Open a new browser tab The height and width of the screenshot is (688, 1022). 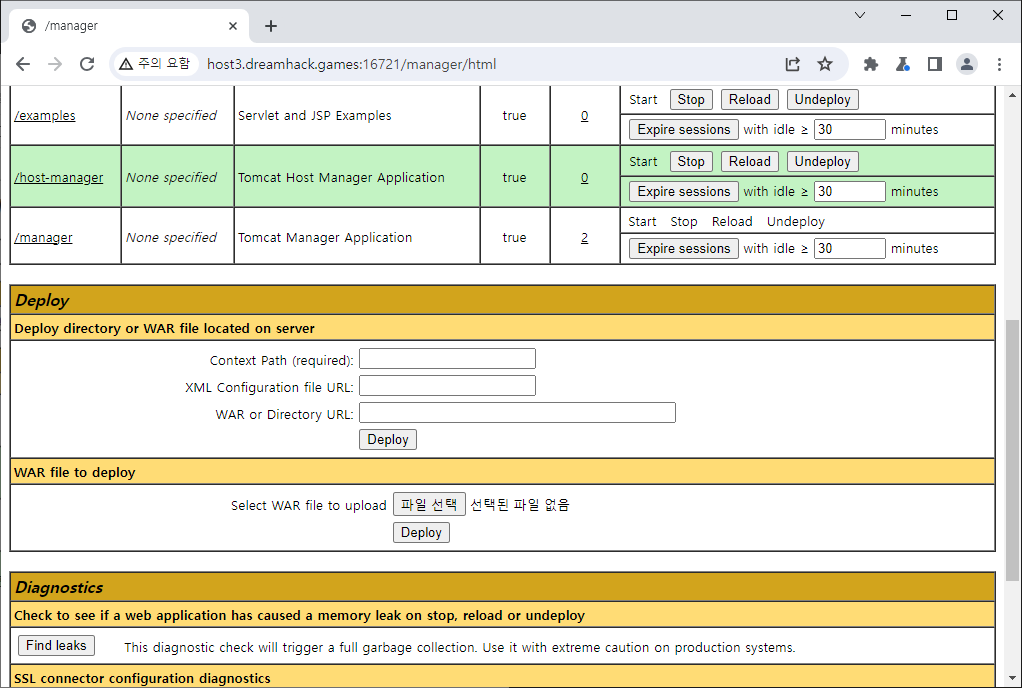(271, 26)
